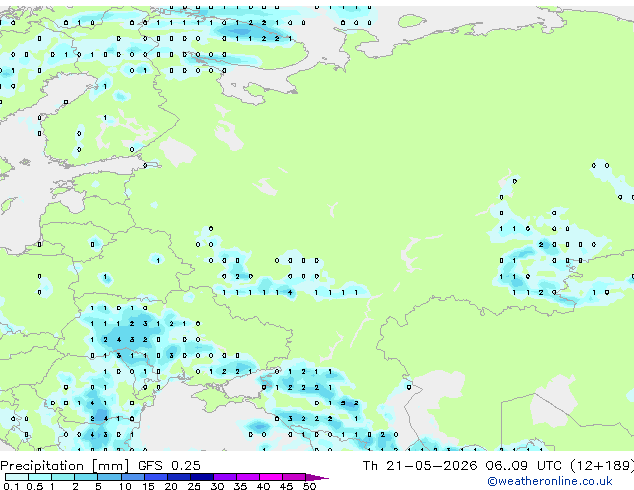Click the '30' legend scale value
Image resolution: width=634 pixels, height=490 pixels.
tap(217, 486)
